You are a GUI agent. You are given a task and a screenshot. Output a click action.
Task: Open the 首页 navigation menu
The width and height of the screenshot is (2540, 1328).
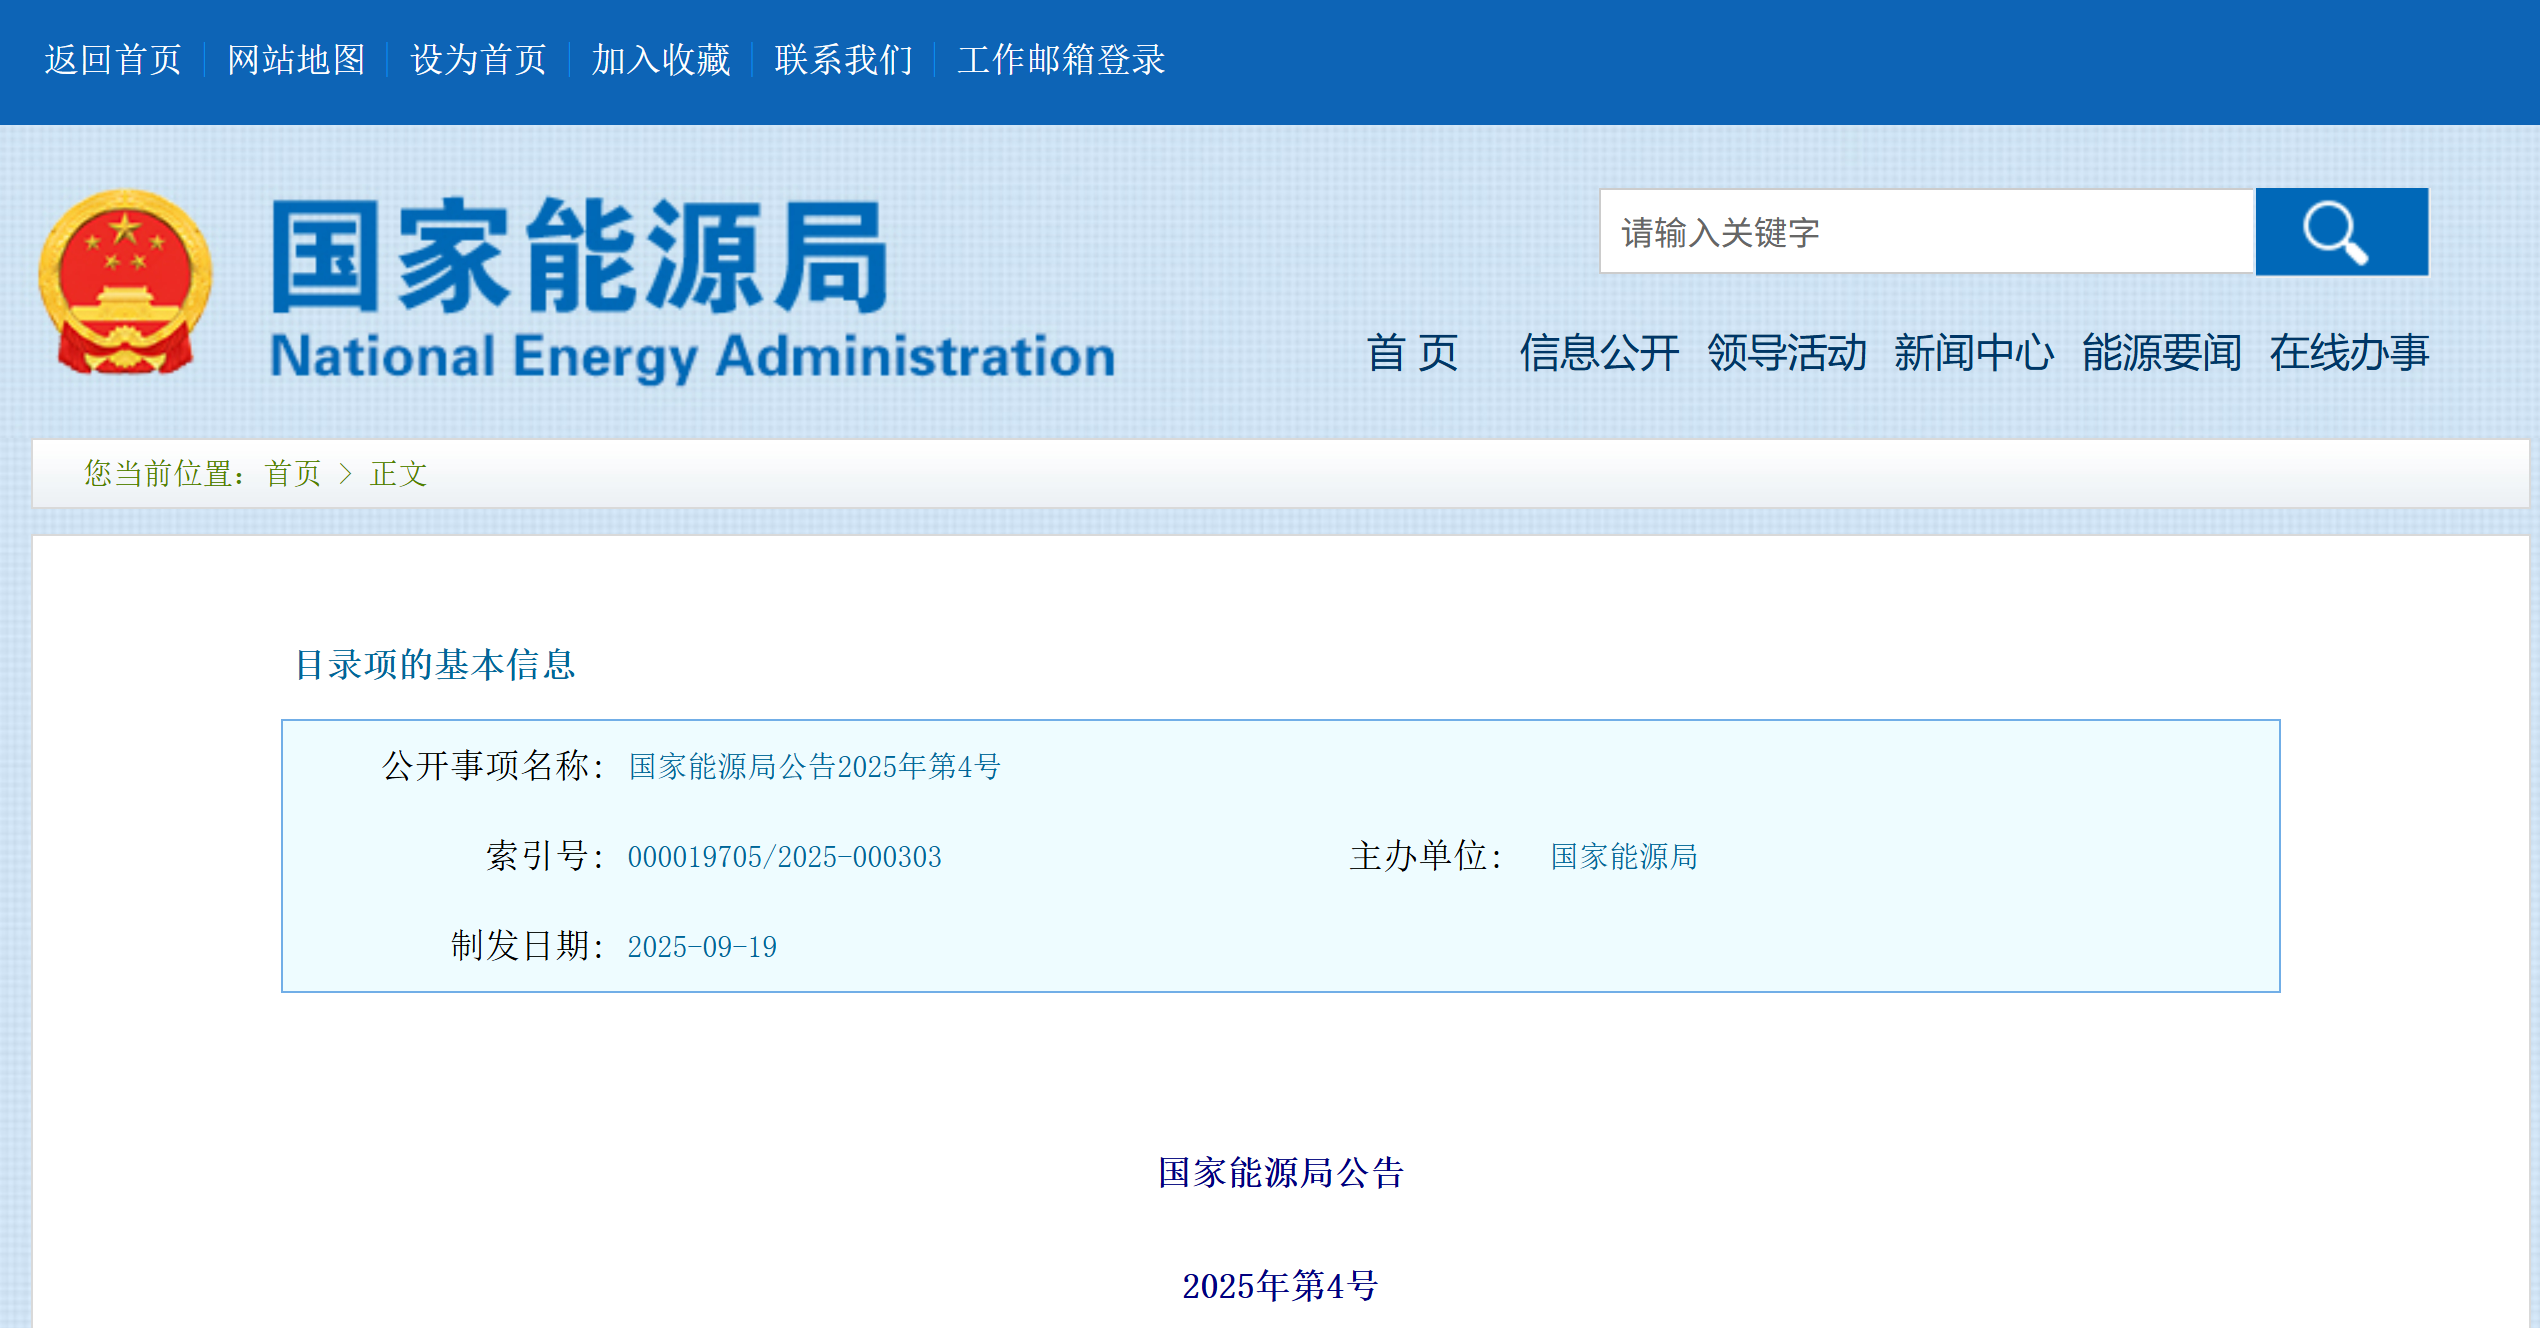coord(1411,353)
